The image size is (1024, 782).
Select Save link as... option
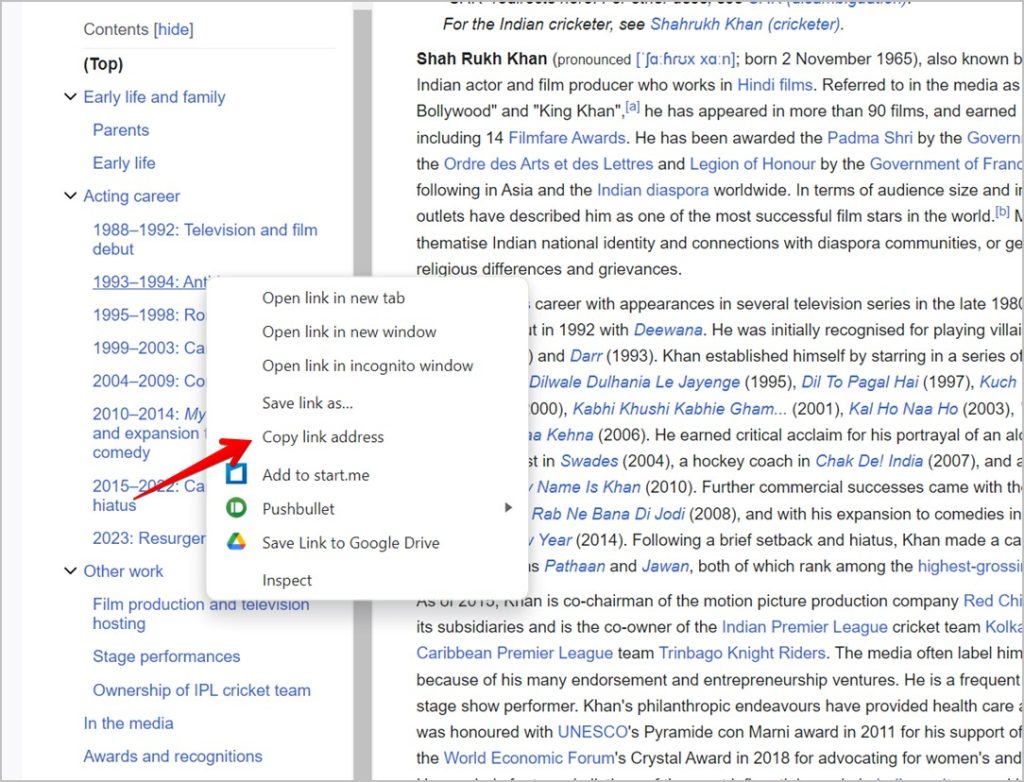[x=307, y=403]
